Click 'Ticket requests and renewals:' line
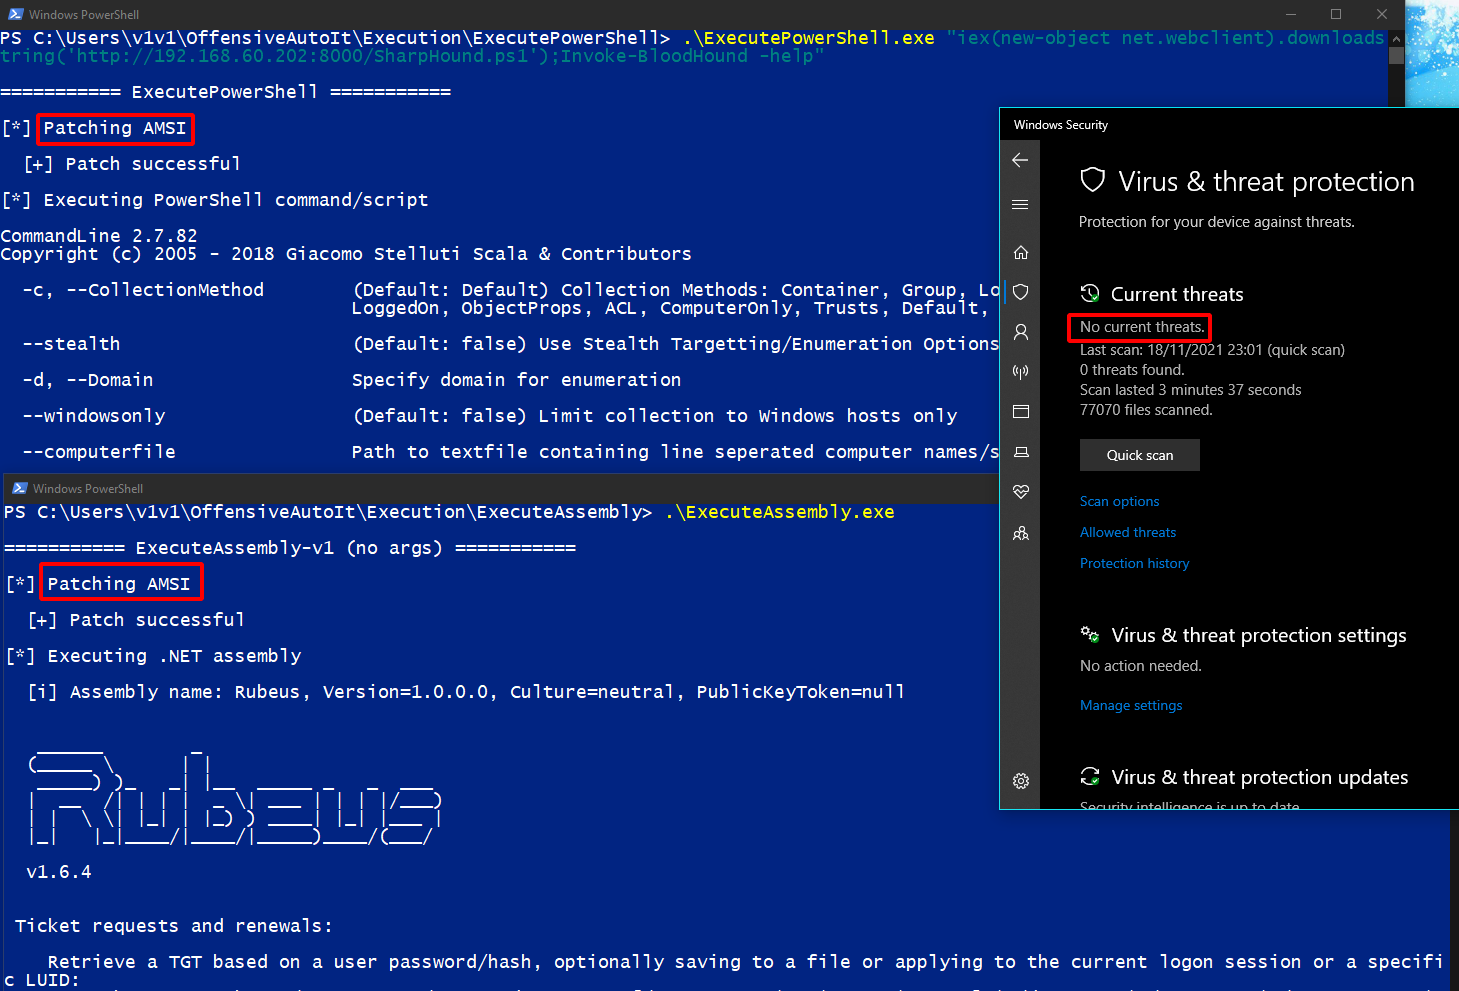Viewport: 1459px width, 991px height. tap(174, 926)
